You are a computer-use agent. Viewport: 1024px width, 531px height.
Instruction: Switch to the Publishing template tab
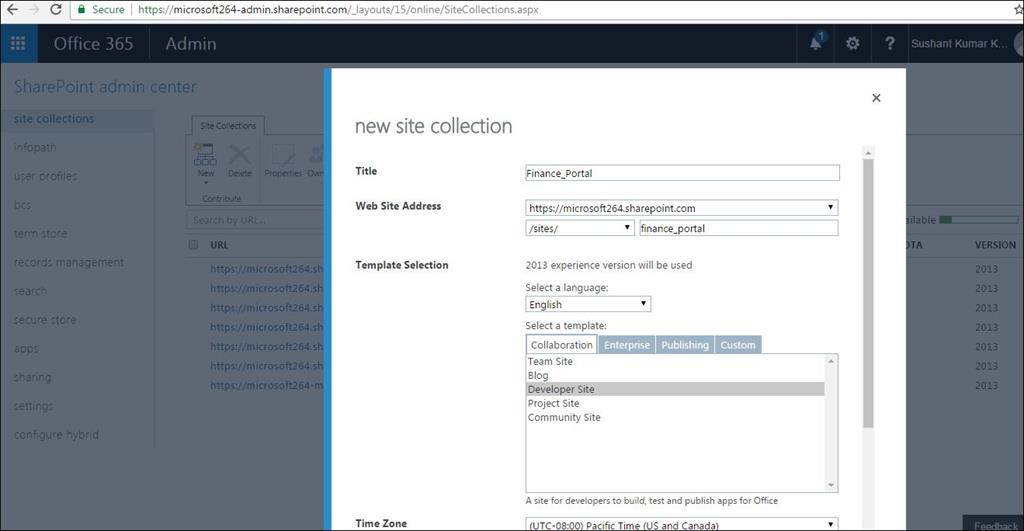[684, 344]
